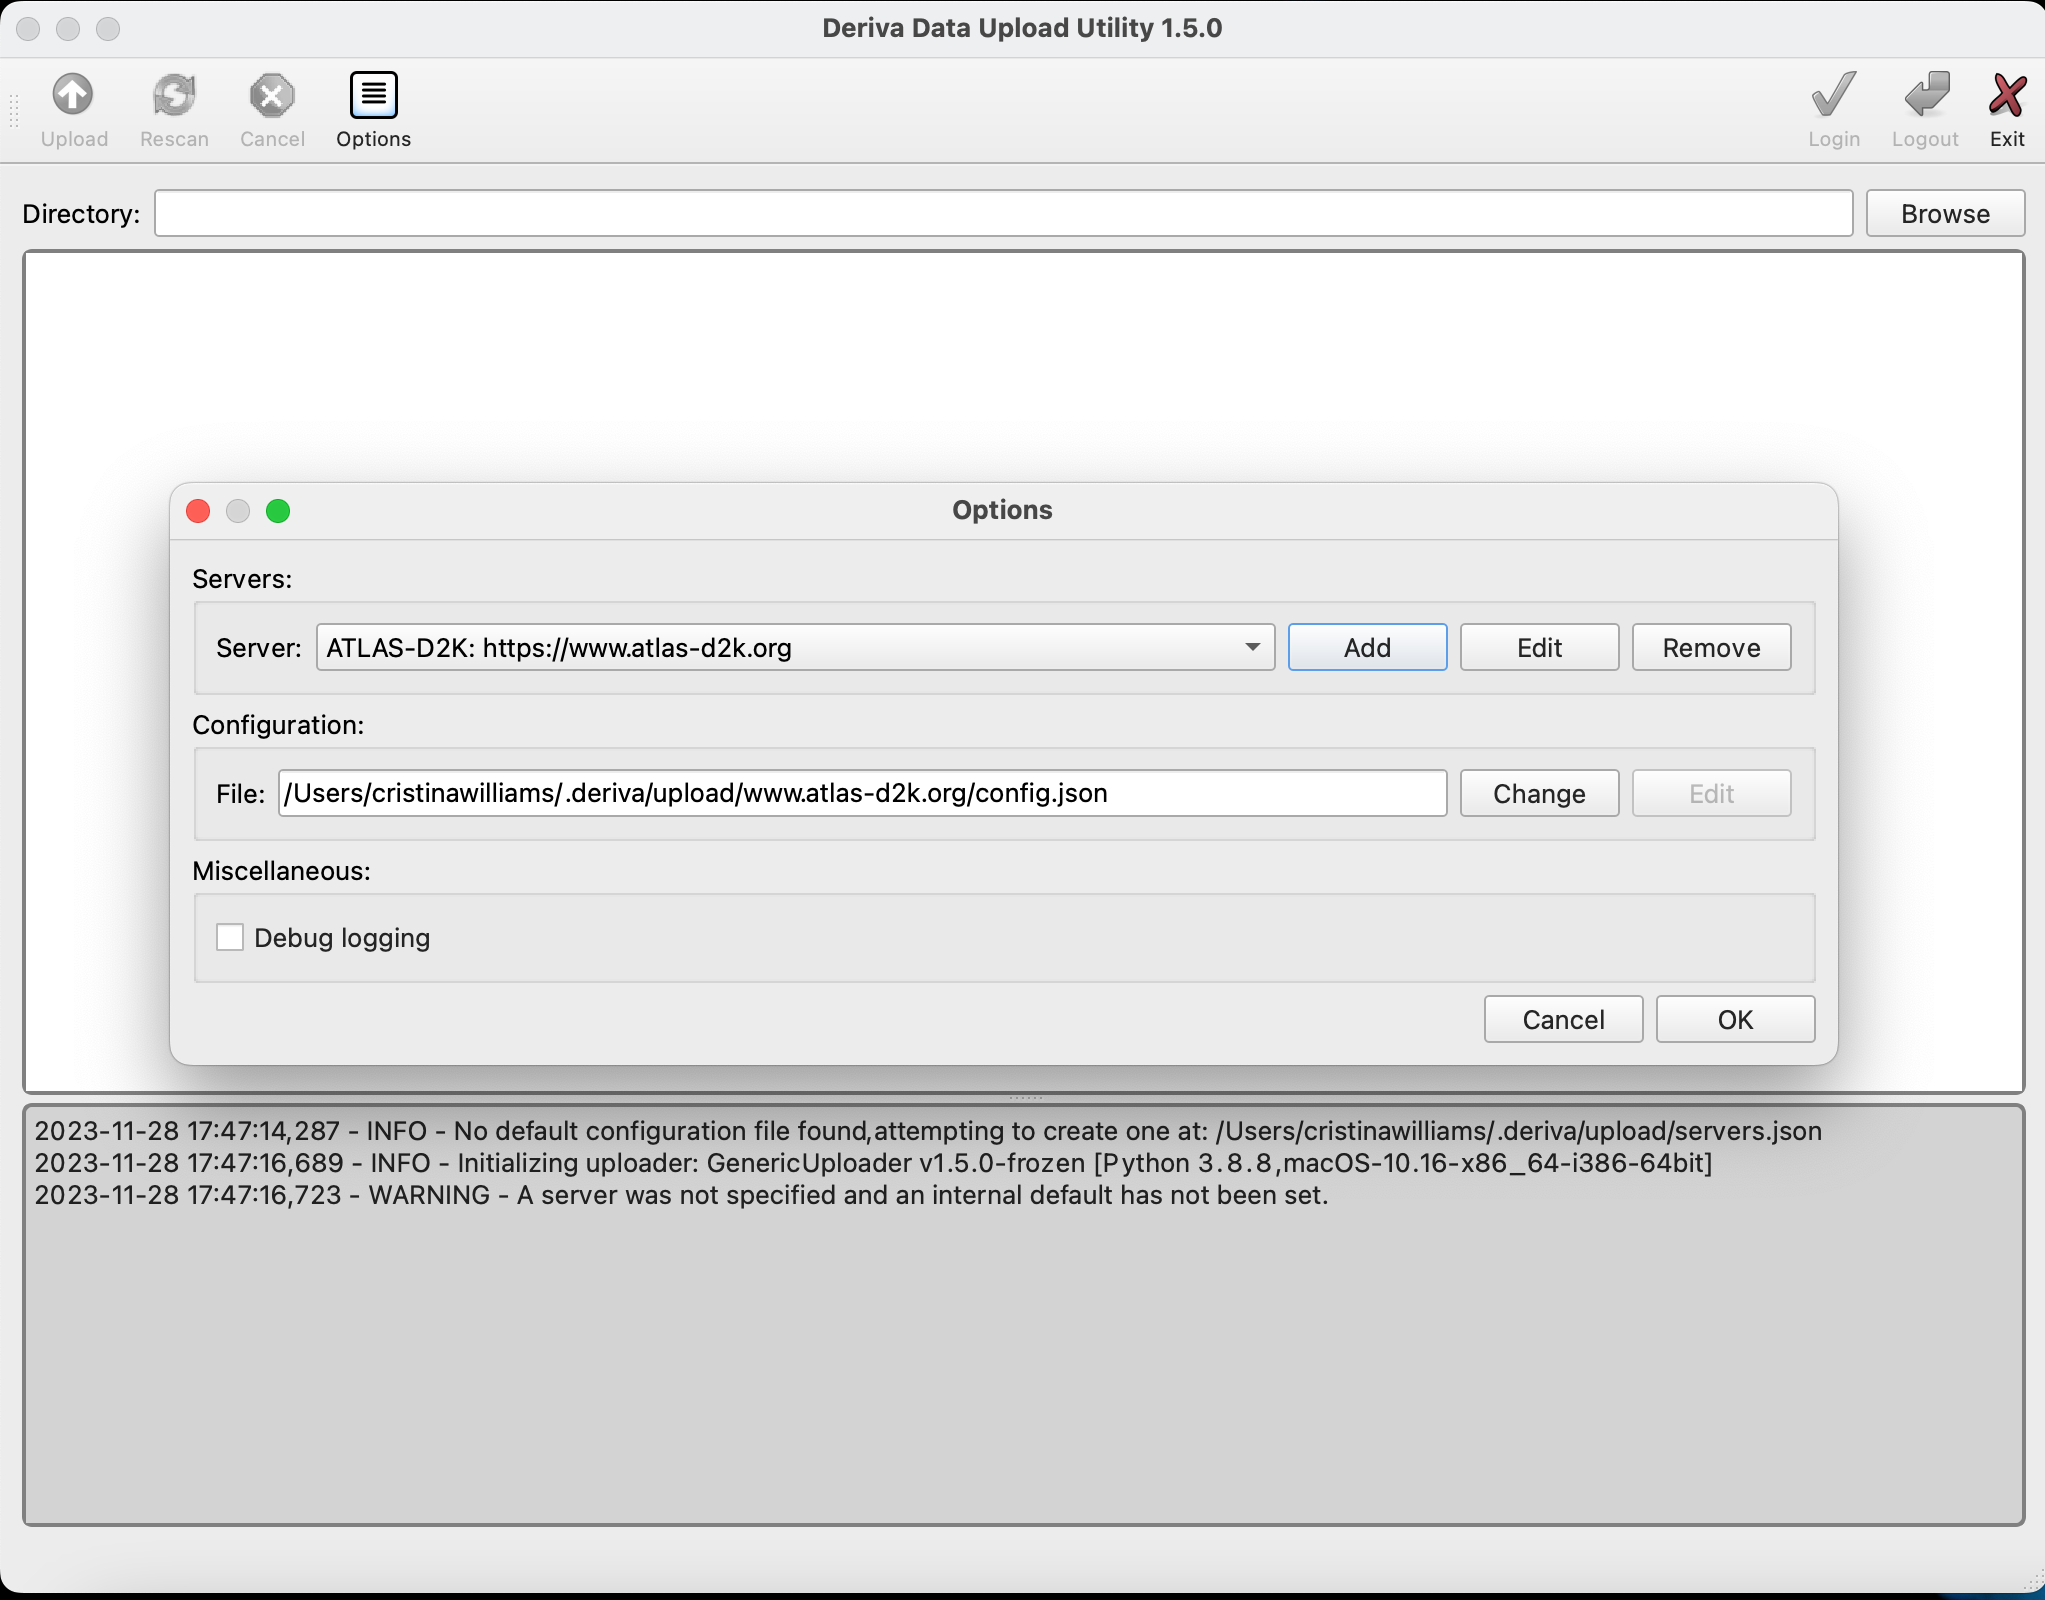The height and width of the screenshot is (1600, 2045).
Task: Click the Initializing uploader log line
Action: coord(873,1163)
